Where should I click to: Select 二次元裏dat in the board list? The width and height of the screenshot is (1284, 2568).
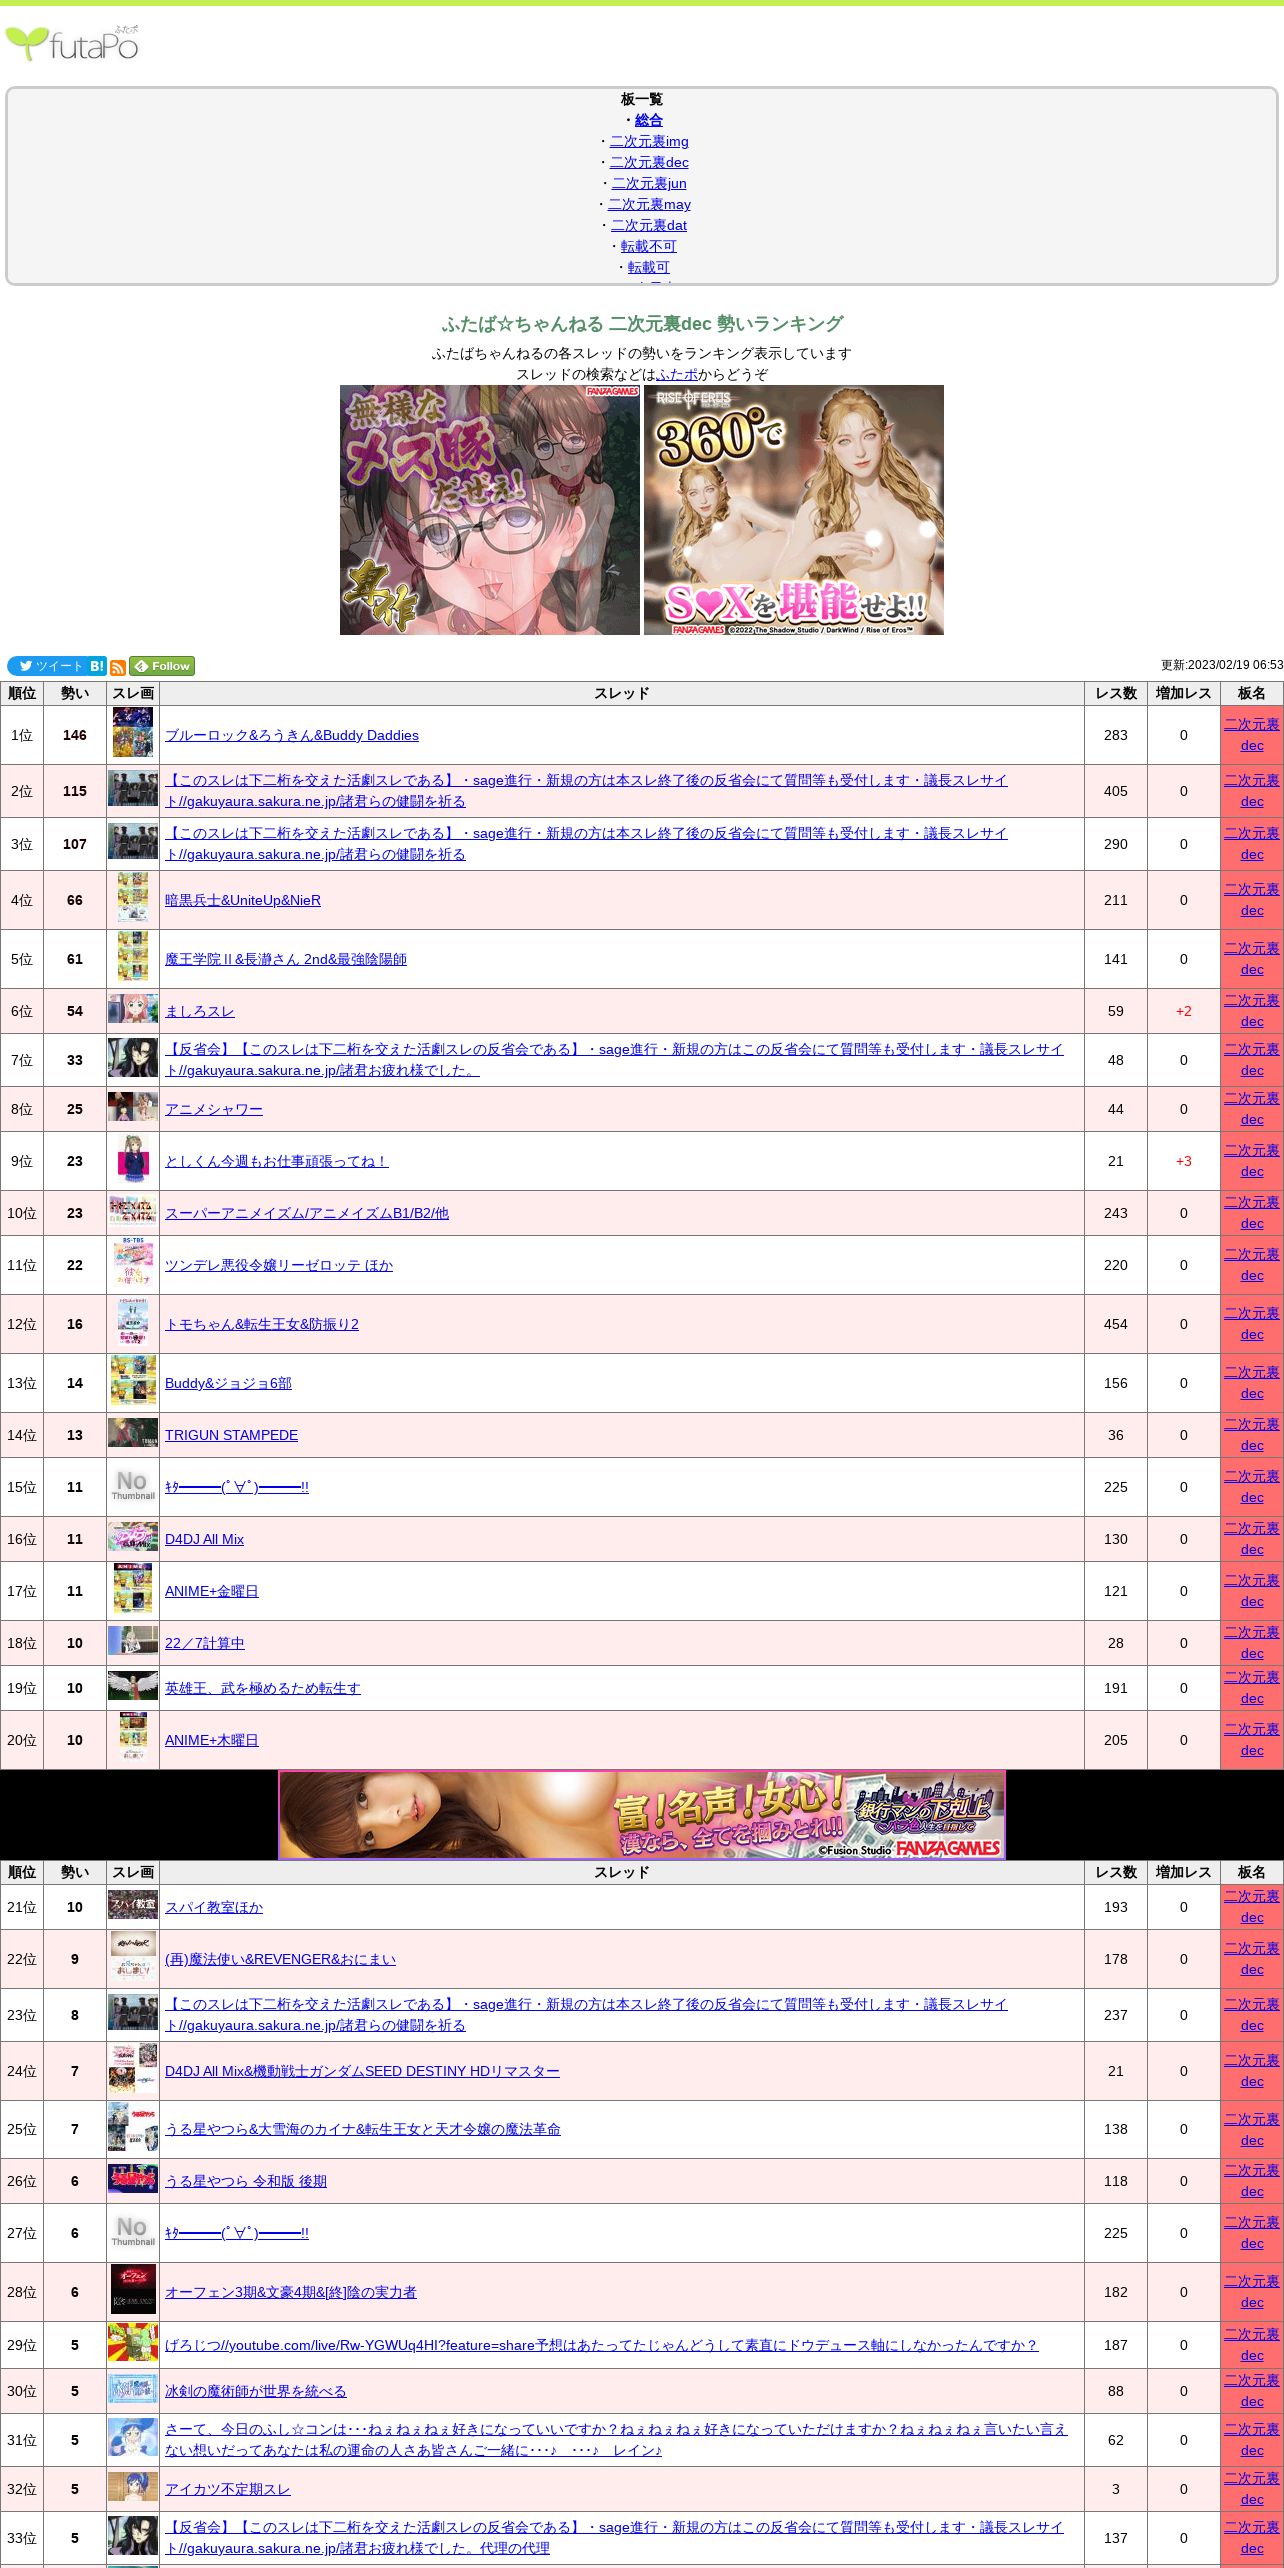(649, 225)
